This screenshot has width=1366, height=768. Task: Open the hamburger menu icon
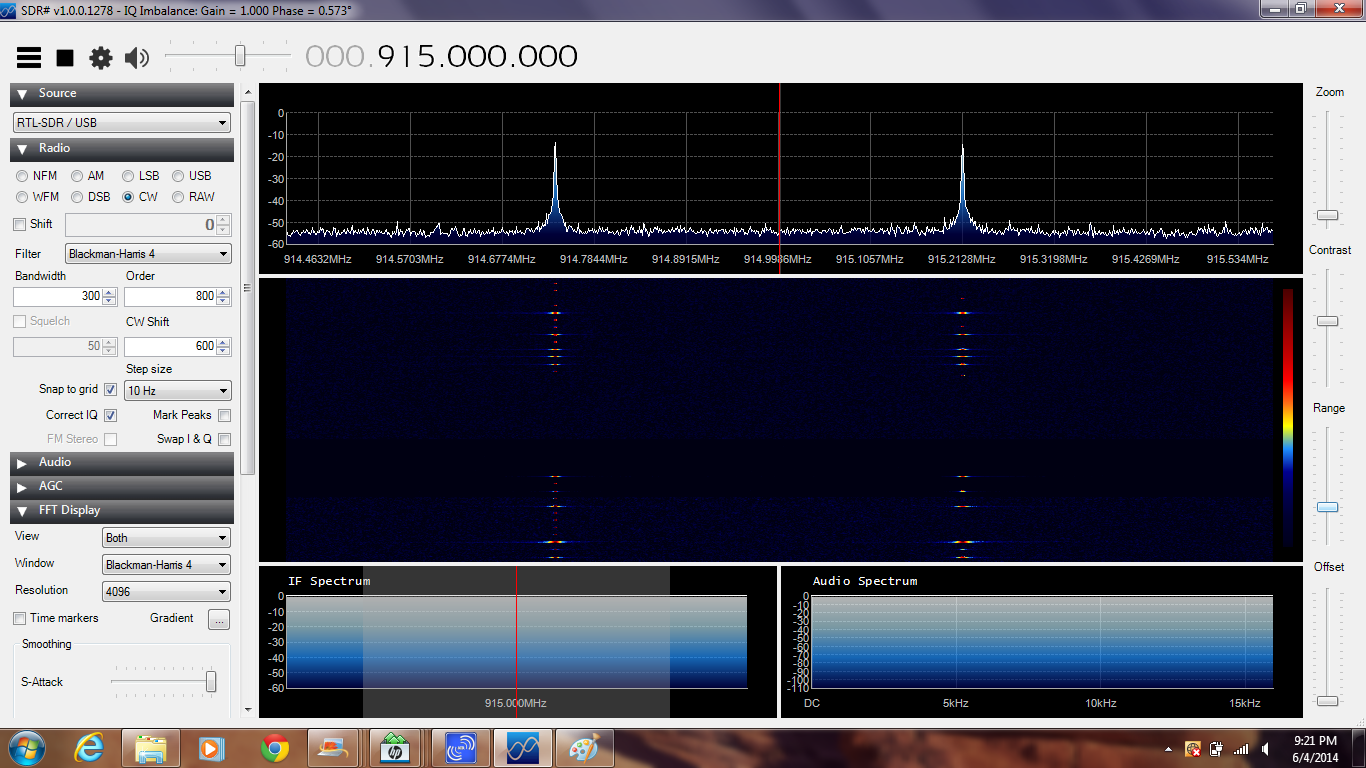click(29, 58)
